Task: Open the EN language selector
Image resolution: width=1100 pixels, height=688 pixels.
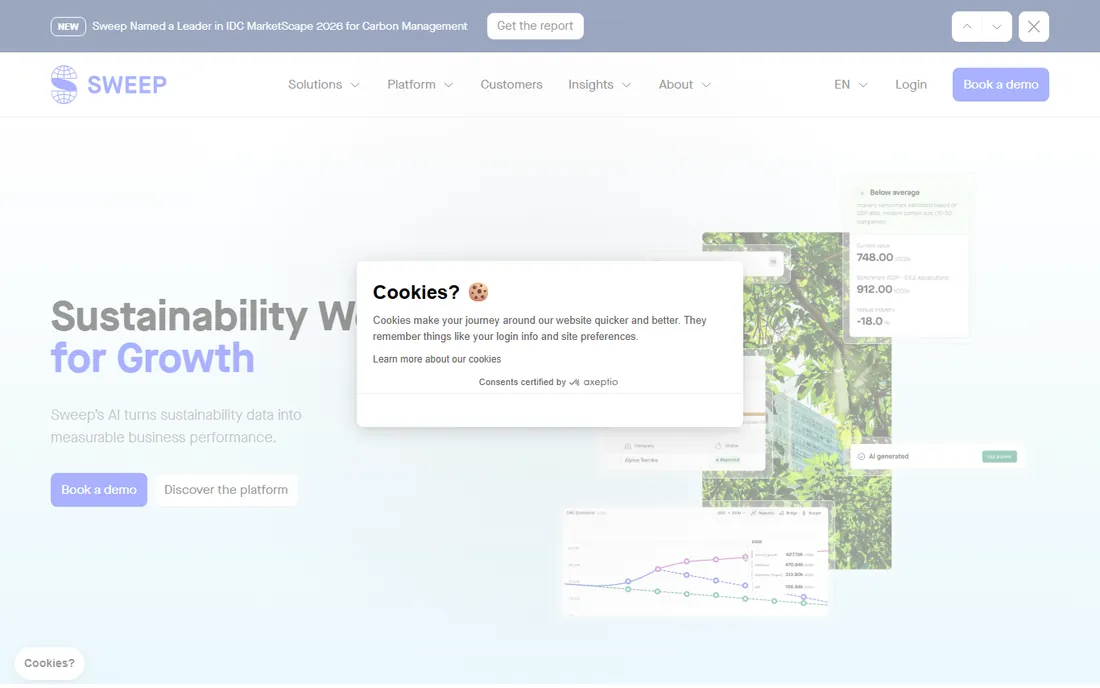Action: point(850,85)
